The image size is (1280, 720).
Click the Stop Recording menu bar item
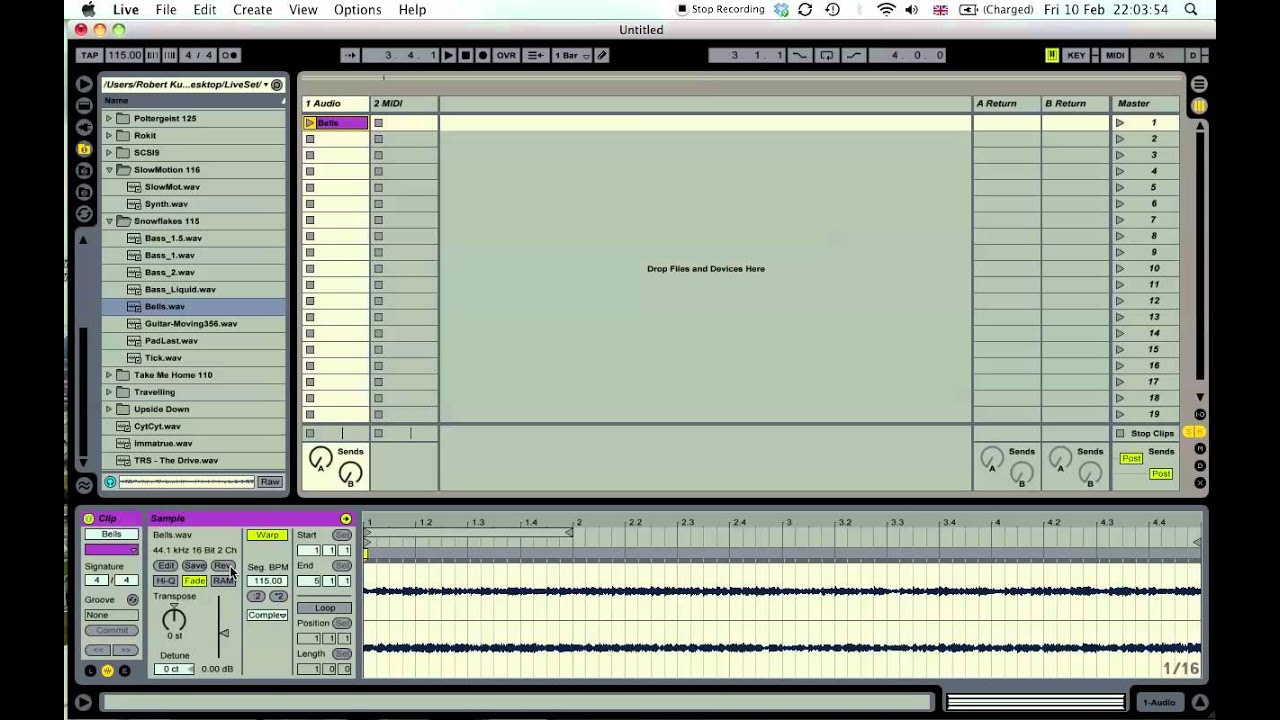[x=721, y=9]
